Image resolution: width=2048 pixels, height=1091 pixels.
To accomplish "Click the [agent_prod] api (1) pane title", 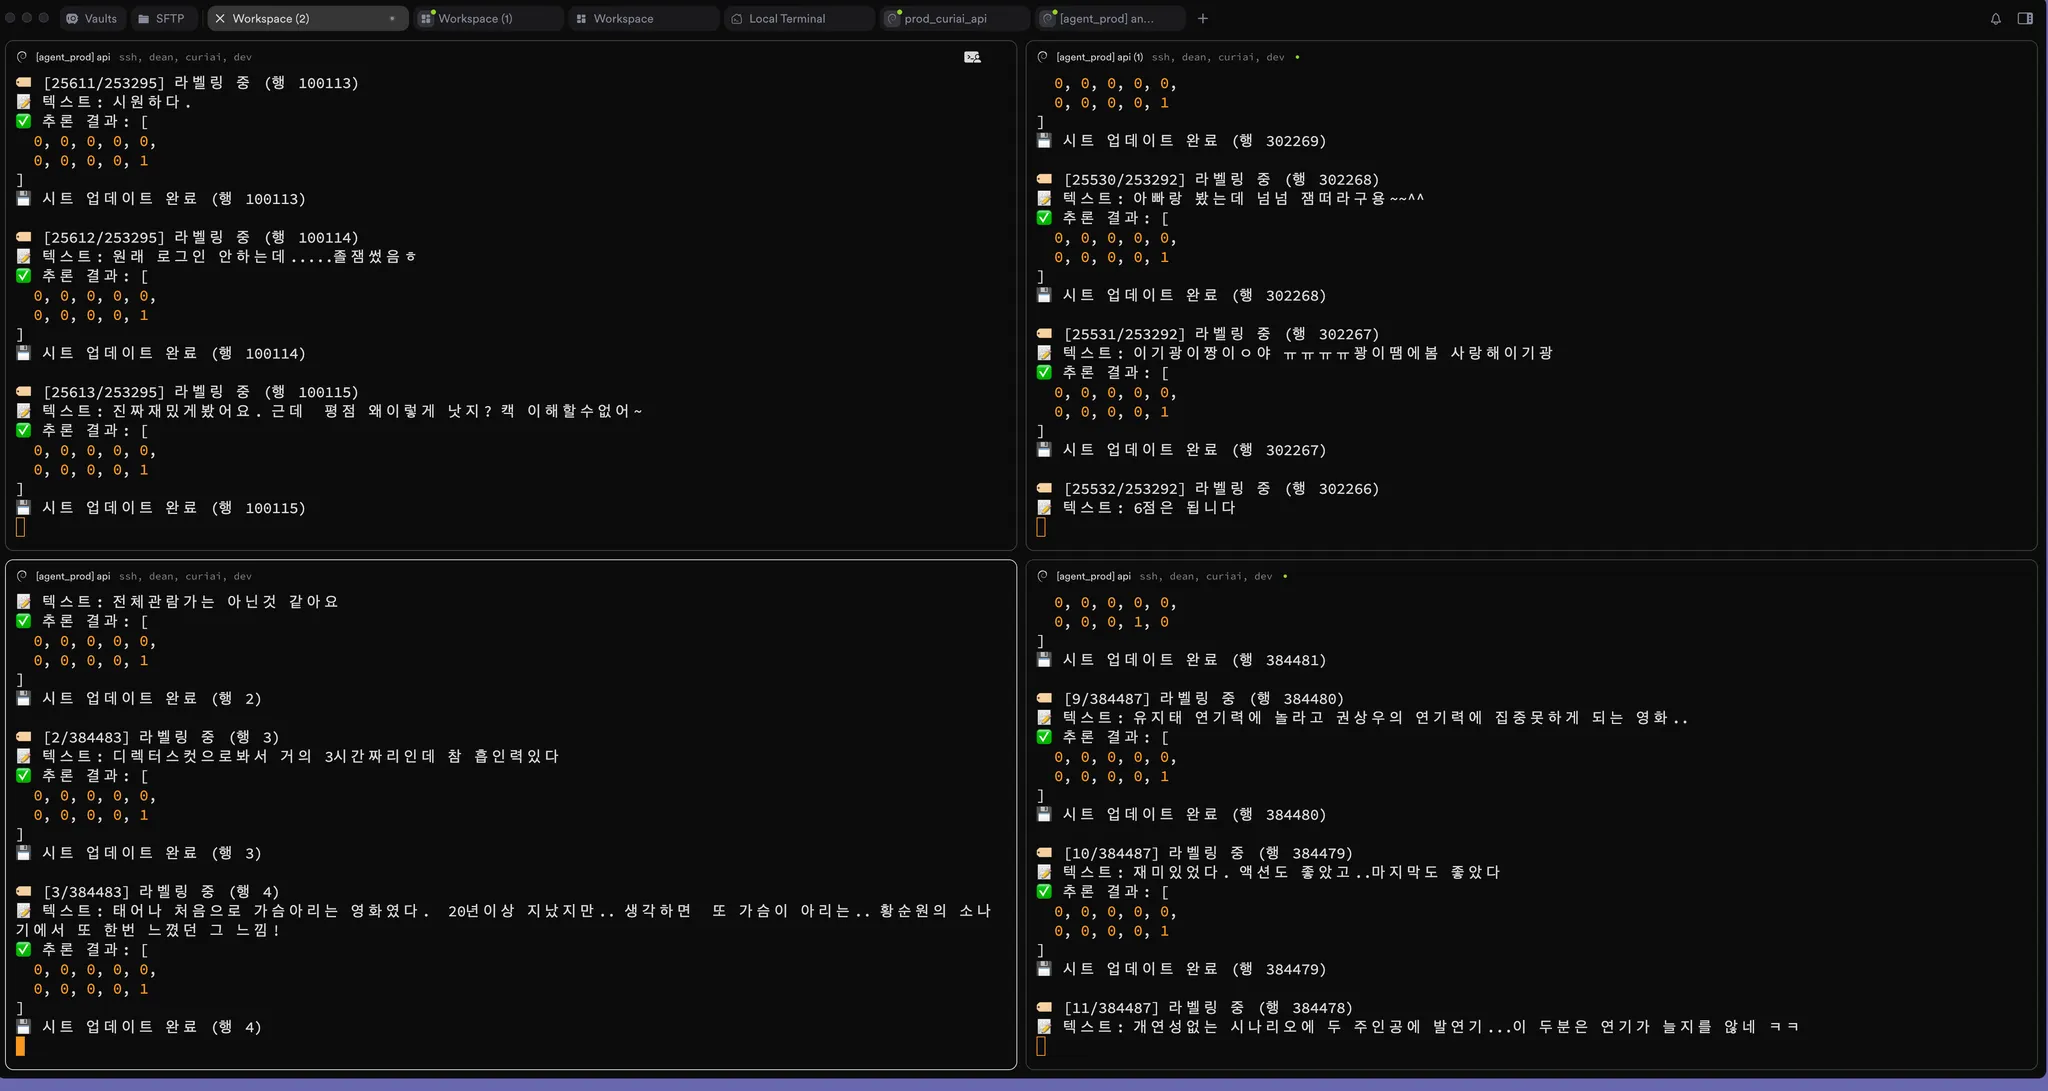I will coord(1099,57).
